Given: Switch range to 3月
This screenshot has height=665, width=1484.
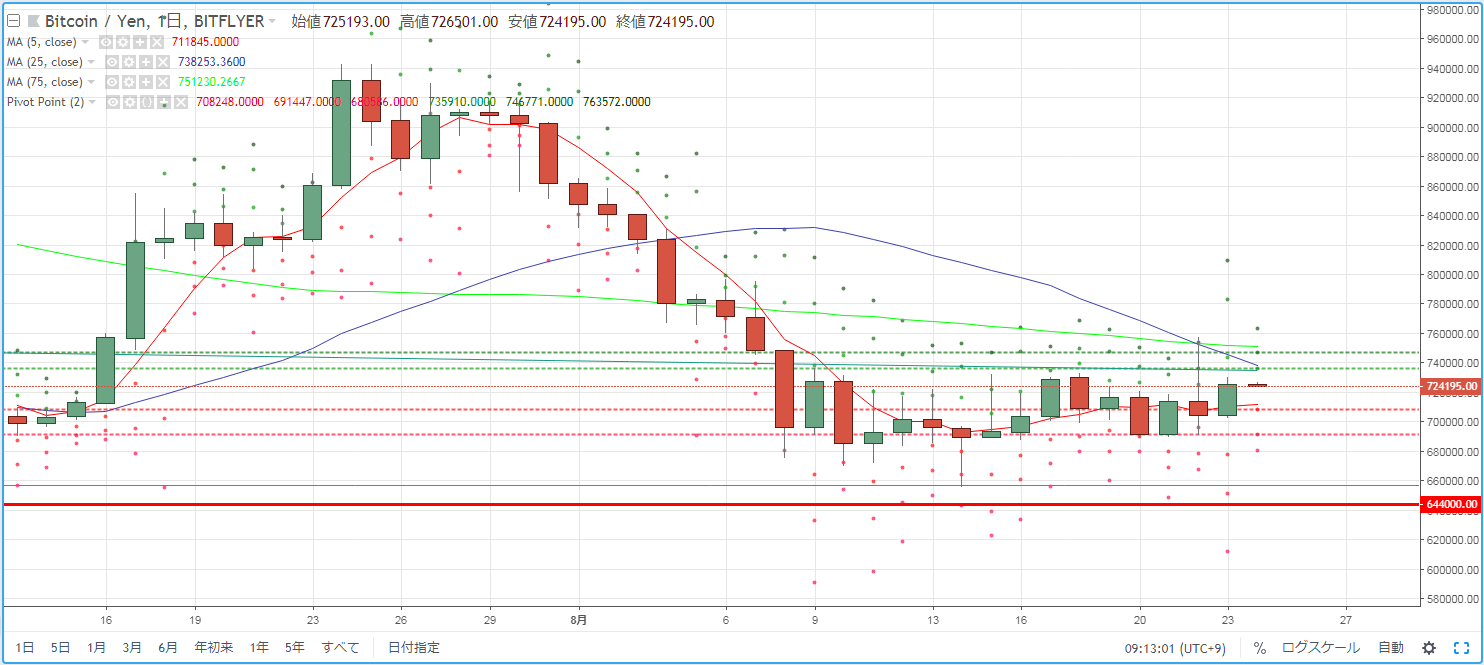Looking at the screenshot, I should [132, 647].
